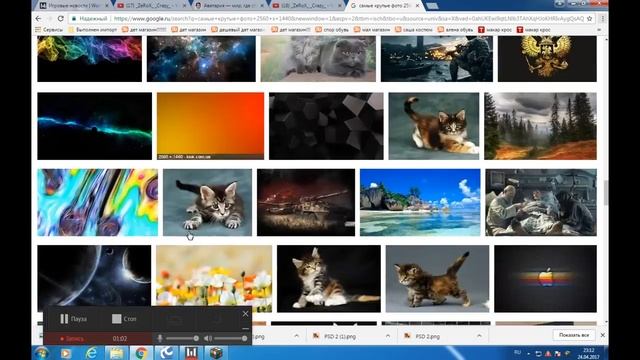Viewport: 640px width, 360px height.
Task: Open the алена обувь bookmark
Action: coord(455,29)
